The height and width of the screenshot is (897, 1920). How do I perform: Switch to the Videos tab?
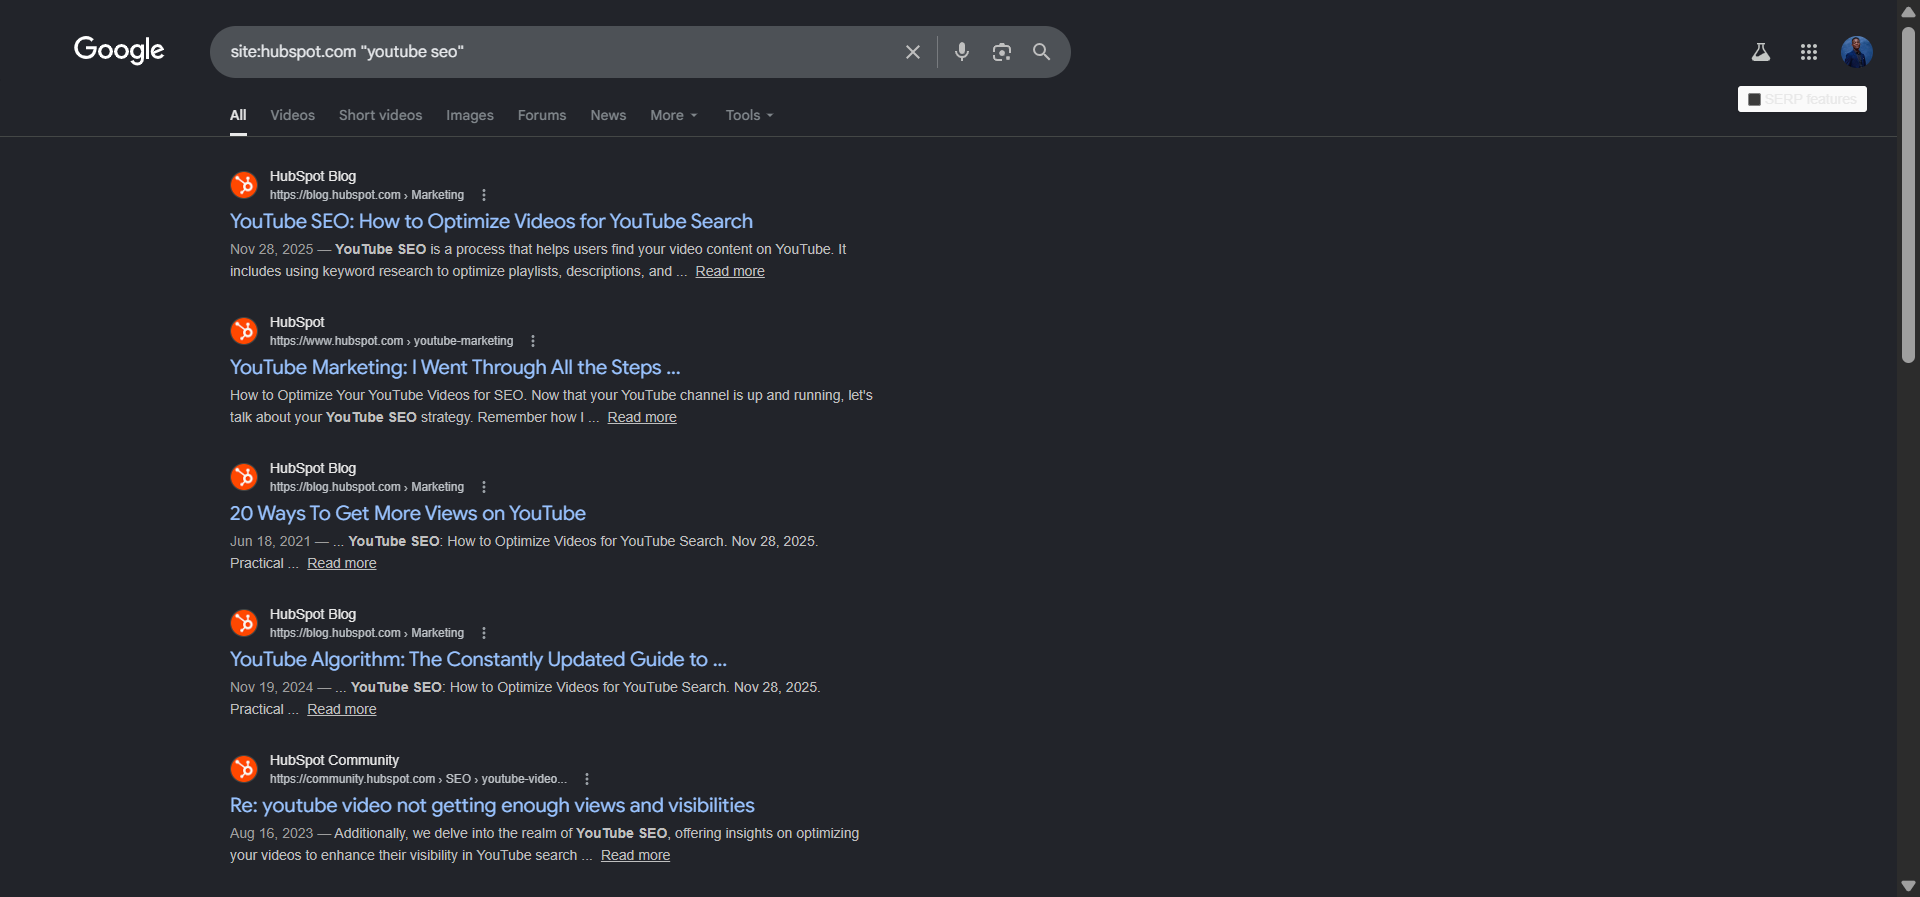pos(292,115)
